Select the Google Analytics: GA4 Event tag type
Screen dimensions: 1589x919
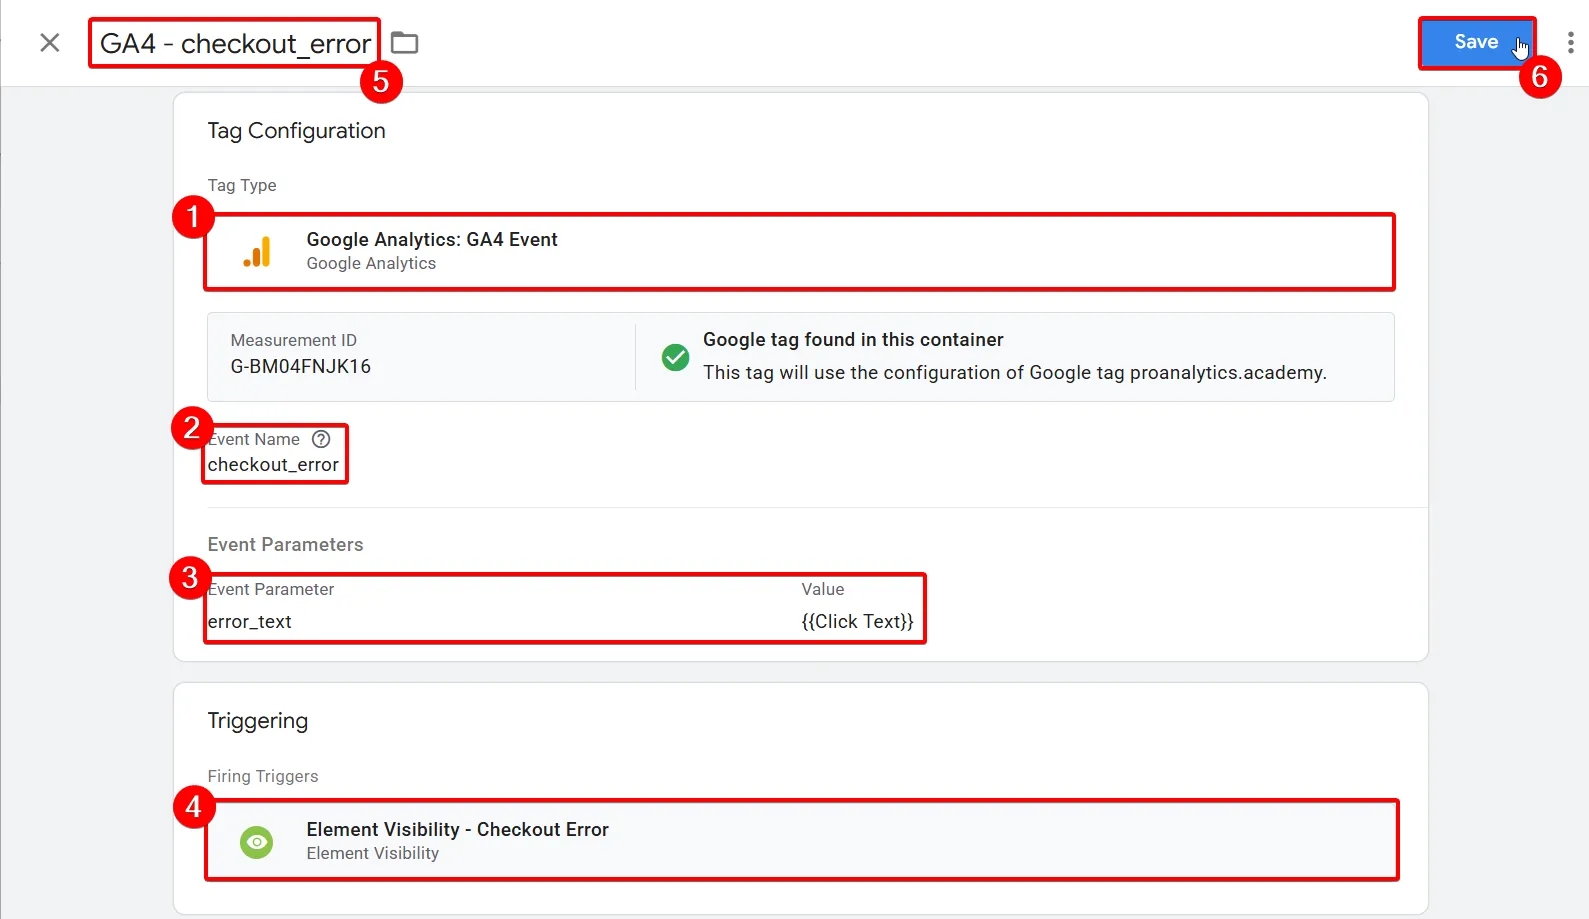click(x=799, y=252)
